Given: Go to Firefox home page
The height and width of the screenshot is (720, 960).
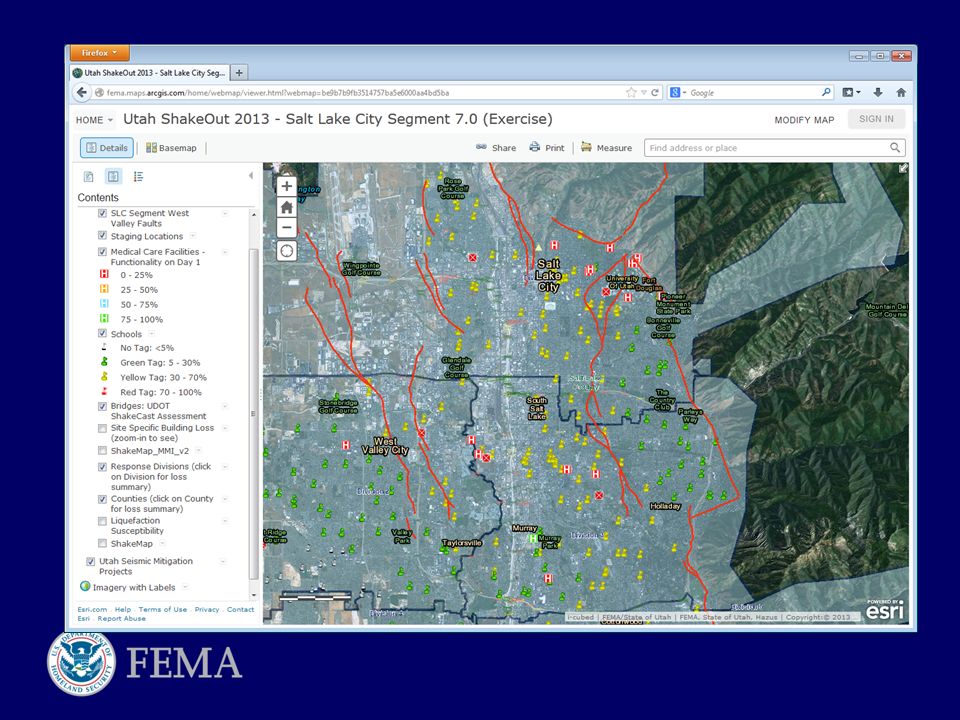Looking at the screenshot, I should 901,92.
